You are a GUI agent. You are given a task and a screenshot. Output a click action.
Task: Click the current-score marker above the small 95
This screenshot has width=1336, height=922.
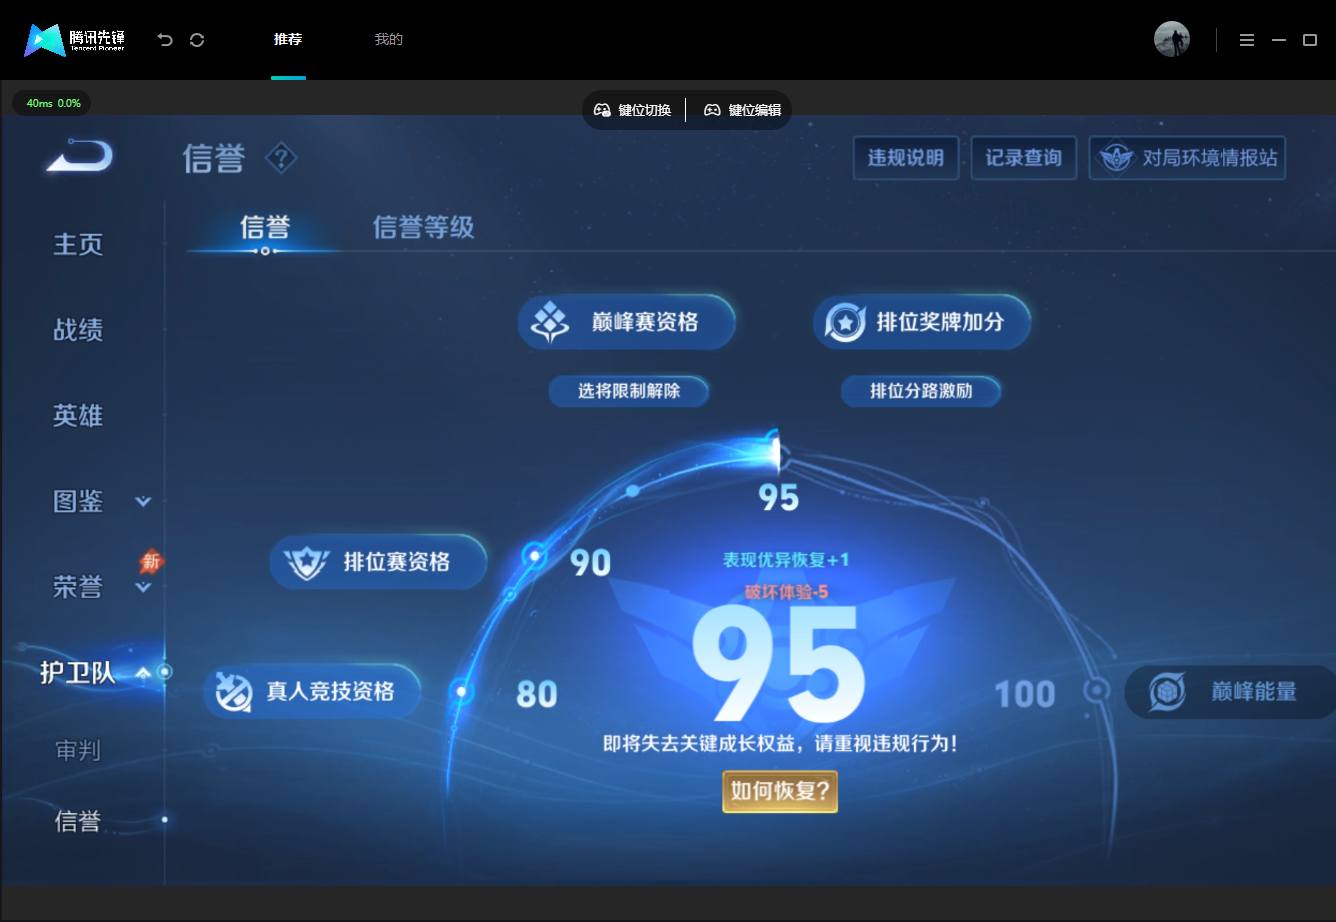coord(774,452)
